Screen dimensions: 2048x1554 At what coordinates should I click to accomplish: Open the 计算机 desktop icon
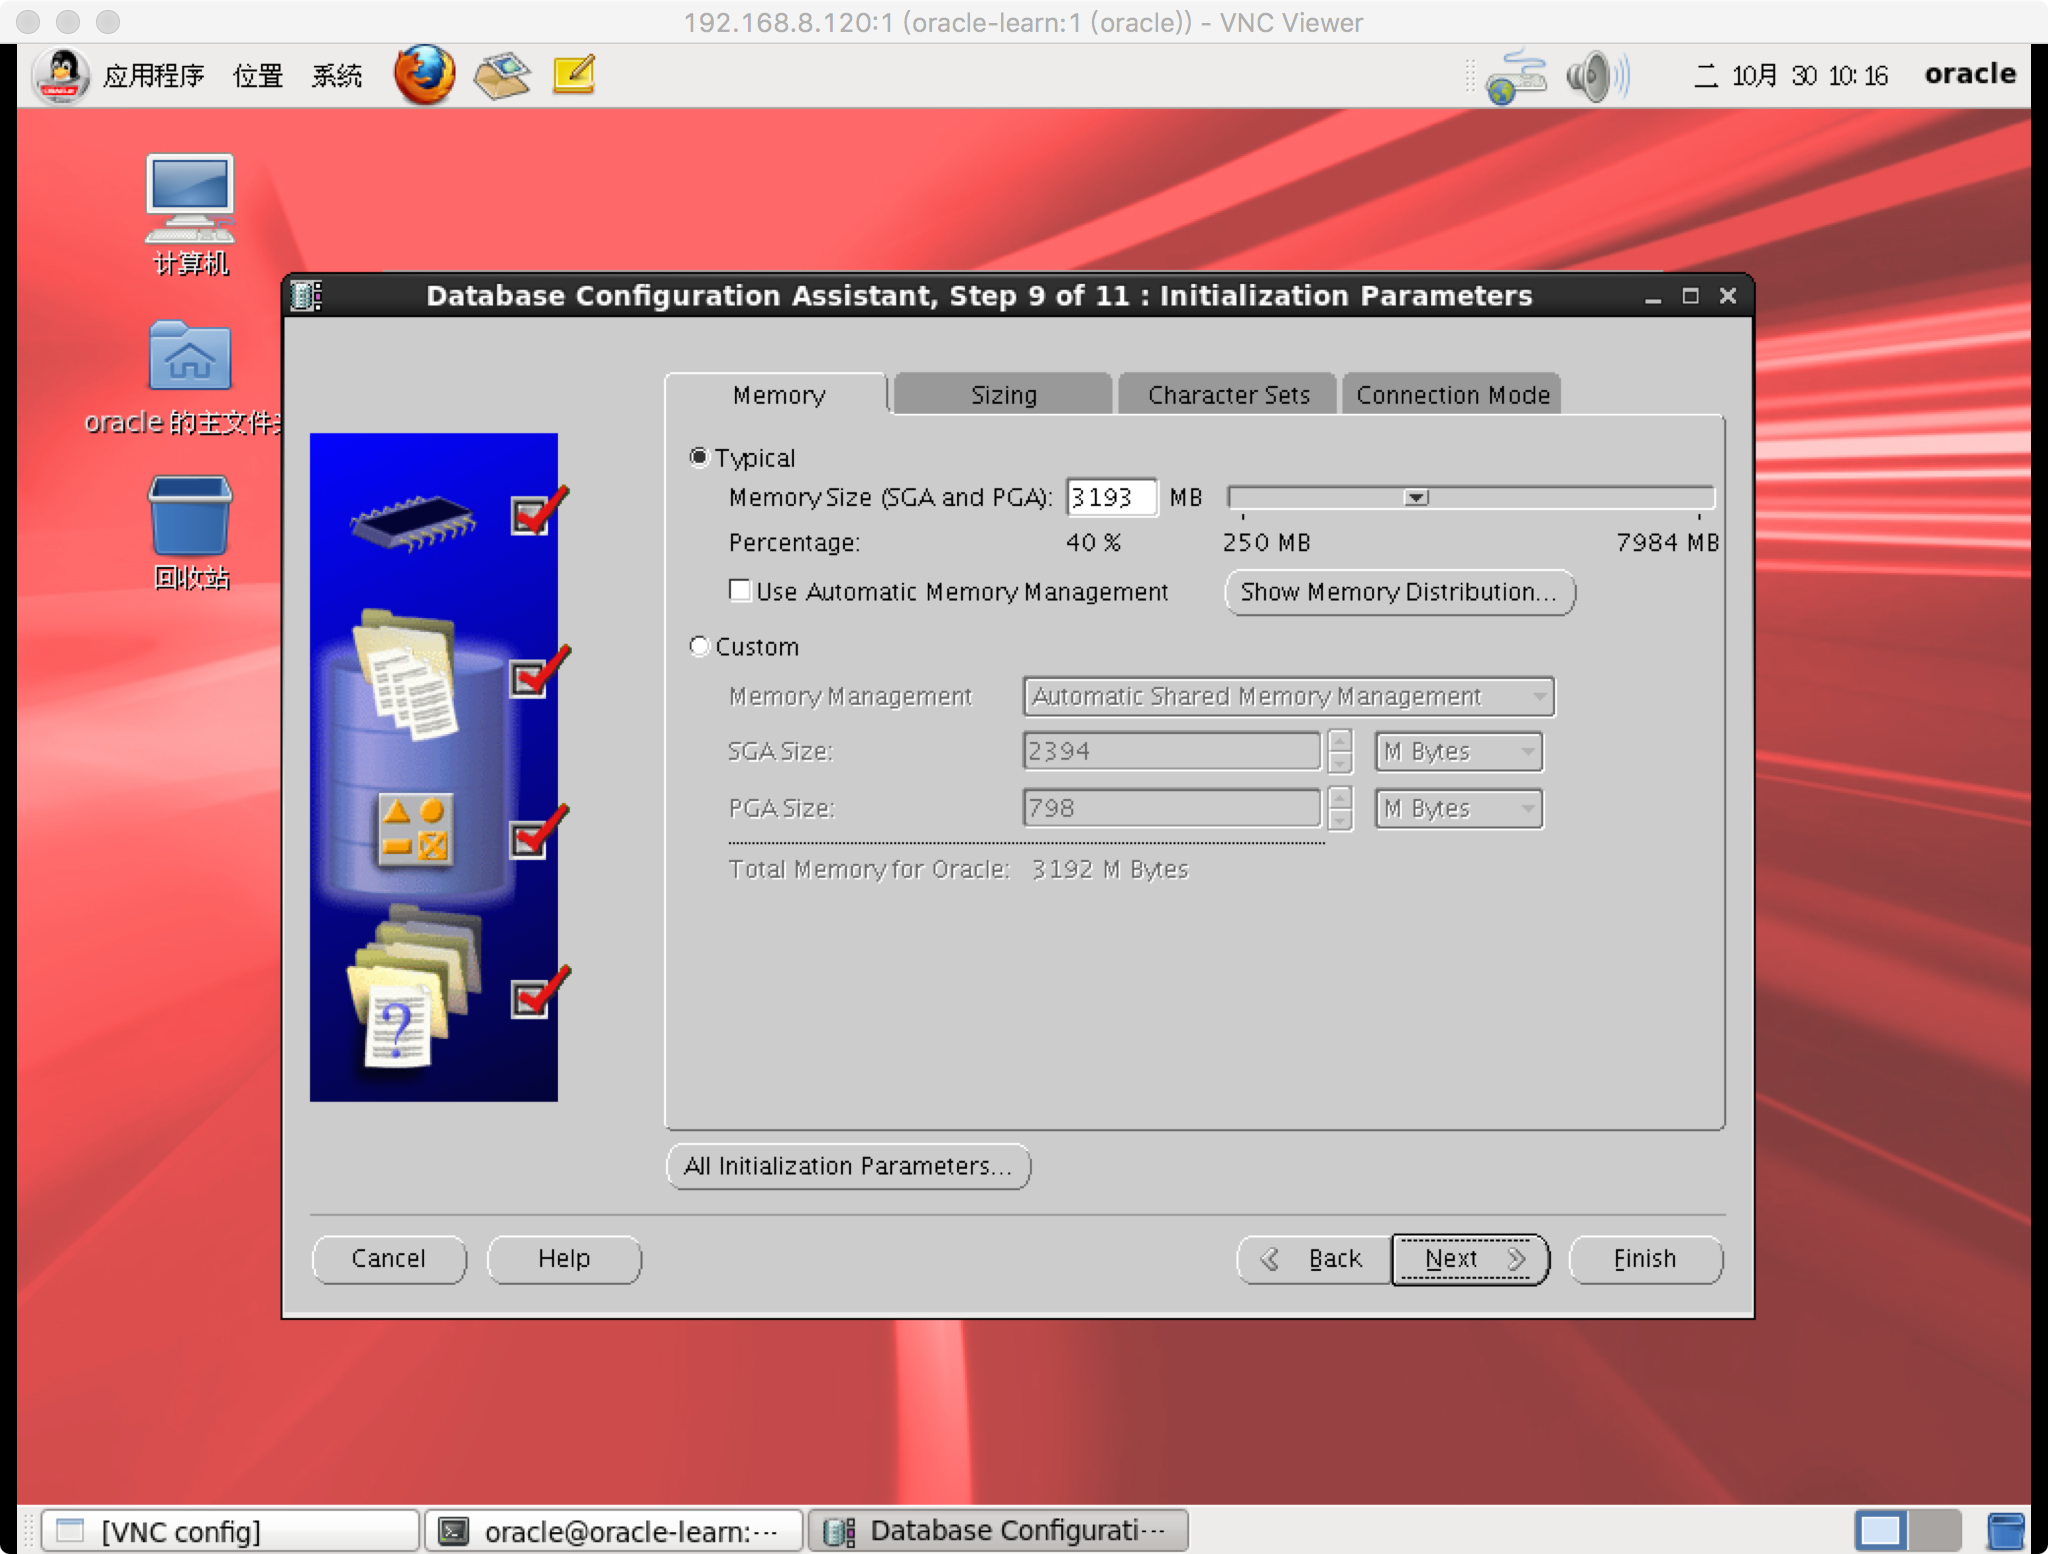[190, 214]
